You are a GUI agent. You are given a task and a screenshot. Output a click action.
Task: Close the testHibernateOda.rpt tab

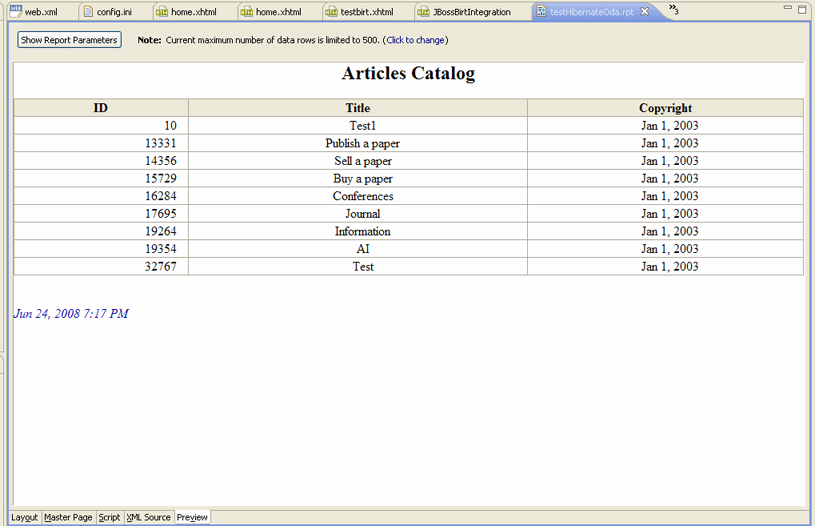pyautogui.click(x=645, y=11)
